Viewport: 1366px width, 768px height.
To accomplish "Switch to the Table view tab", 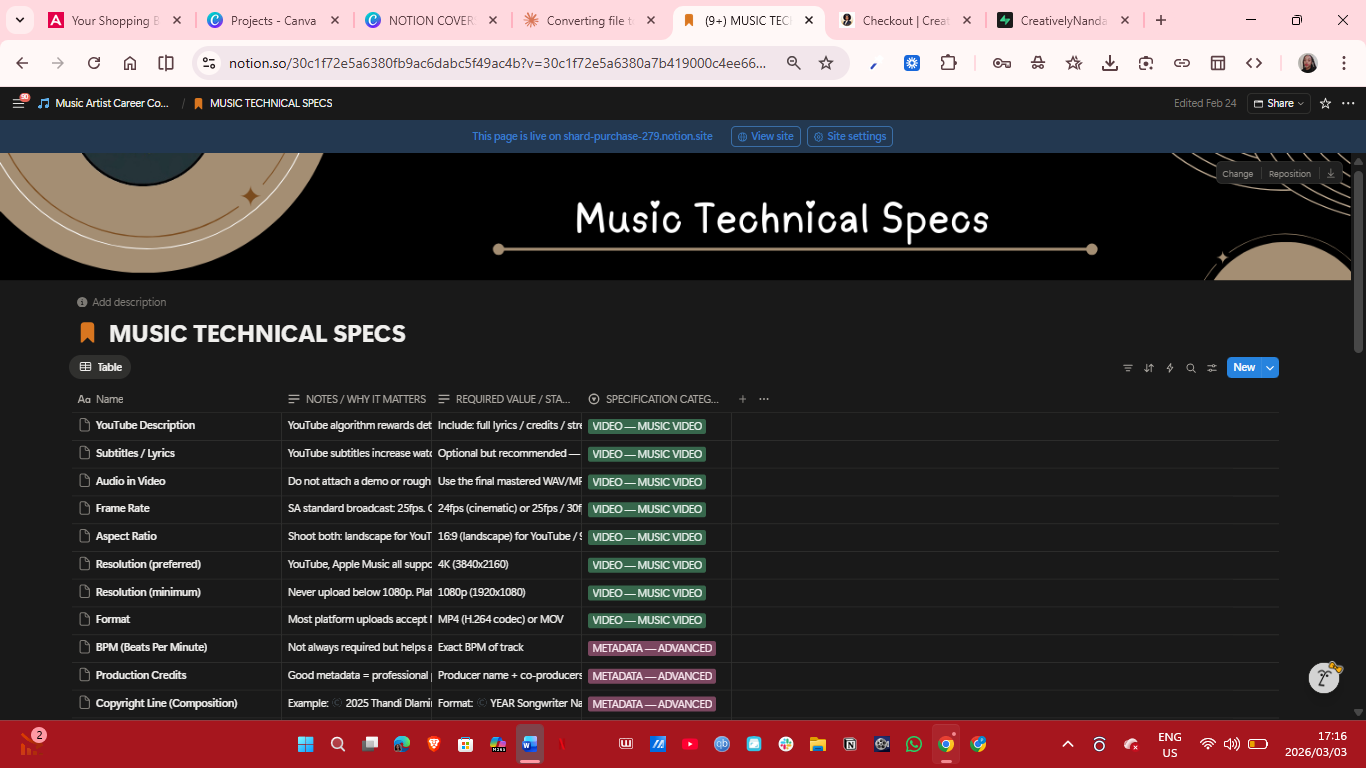I will pyautogui.click(x=100, y=367).
